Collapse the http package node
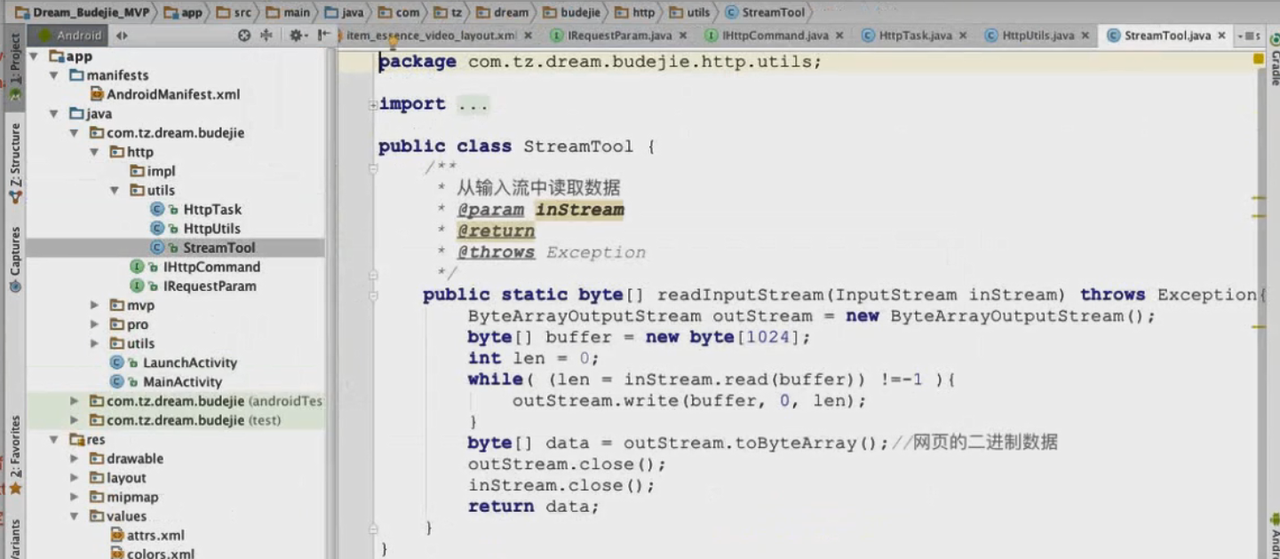This screenshot has width=1280, height=559. (94, 152)
